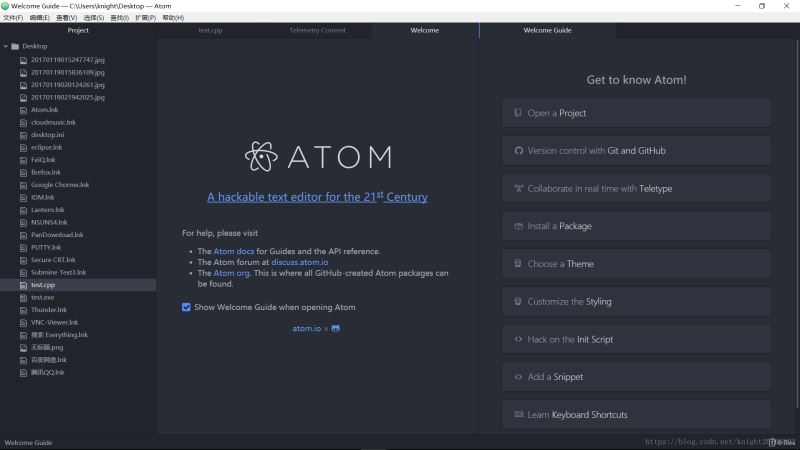800x450 pixels.
Task: Select test.cpp in the project tree
Action: (x=78, y=285)
